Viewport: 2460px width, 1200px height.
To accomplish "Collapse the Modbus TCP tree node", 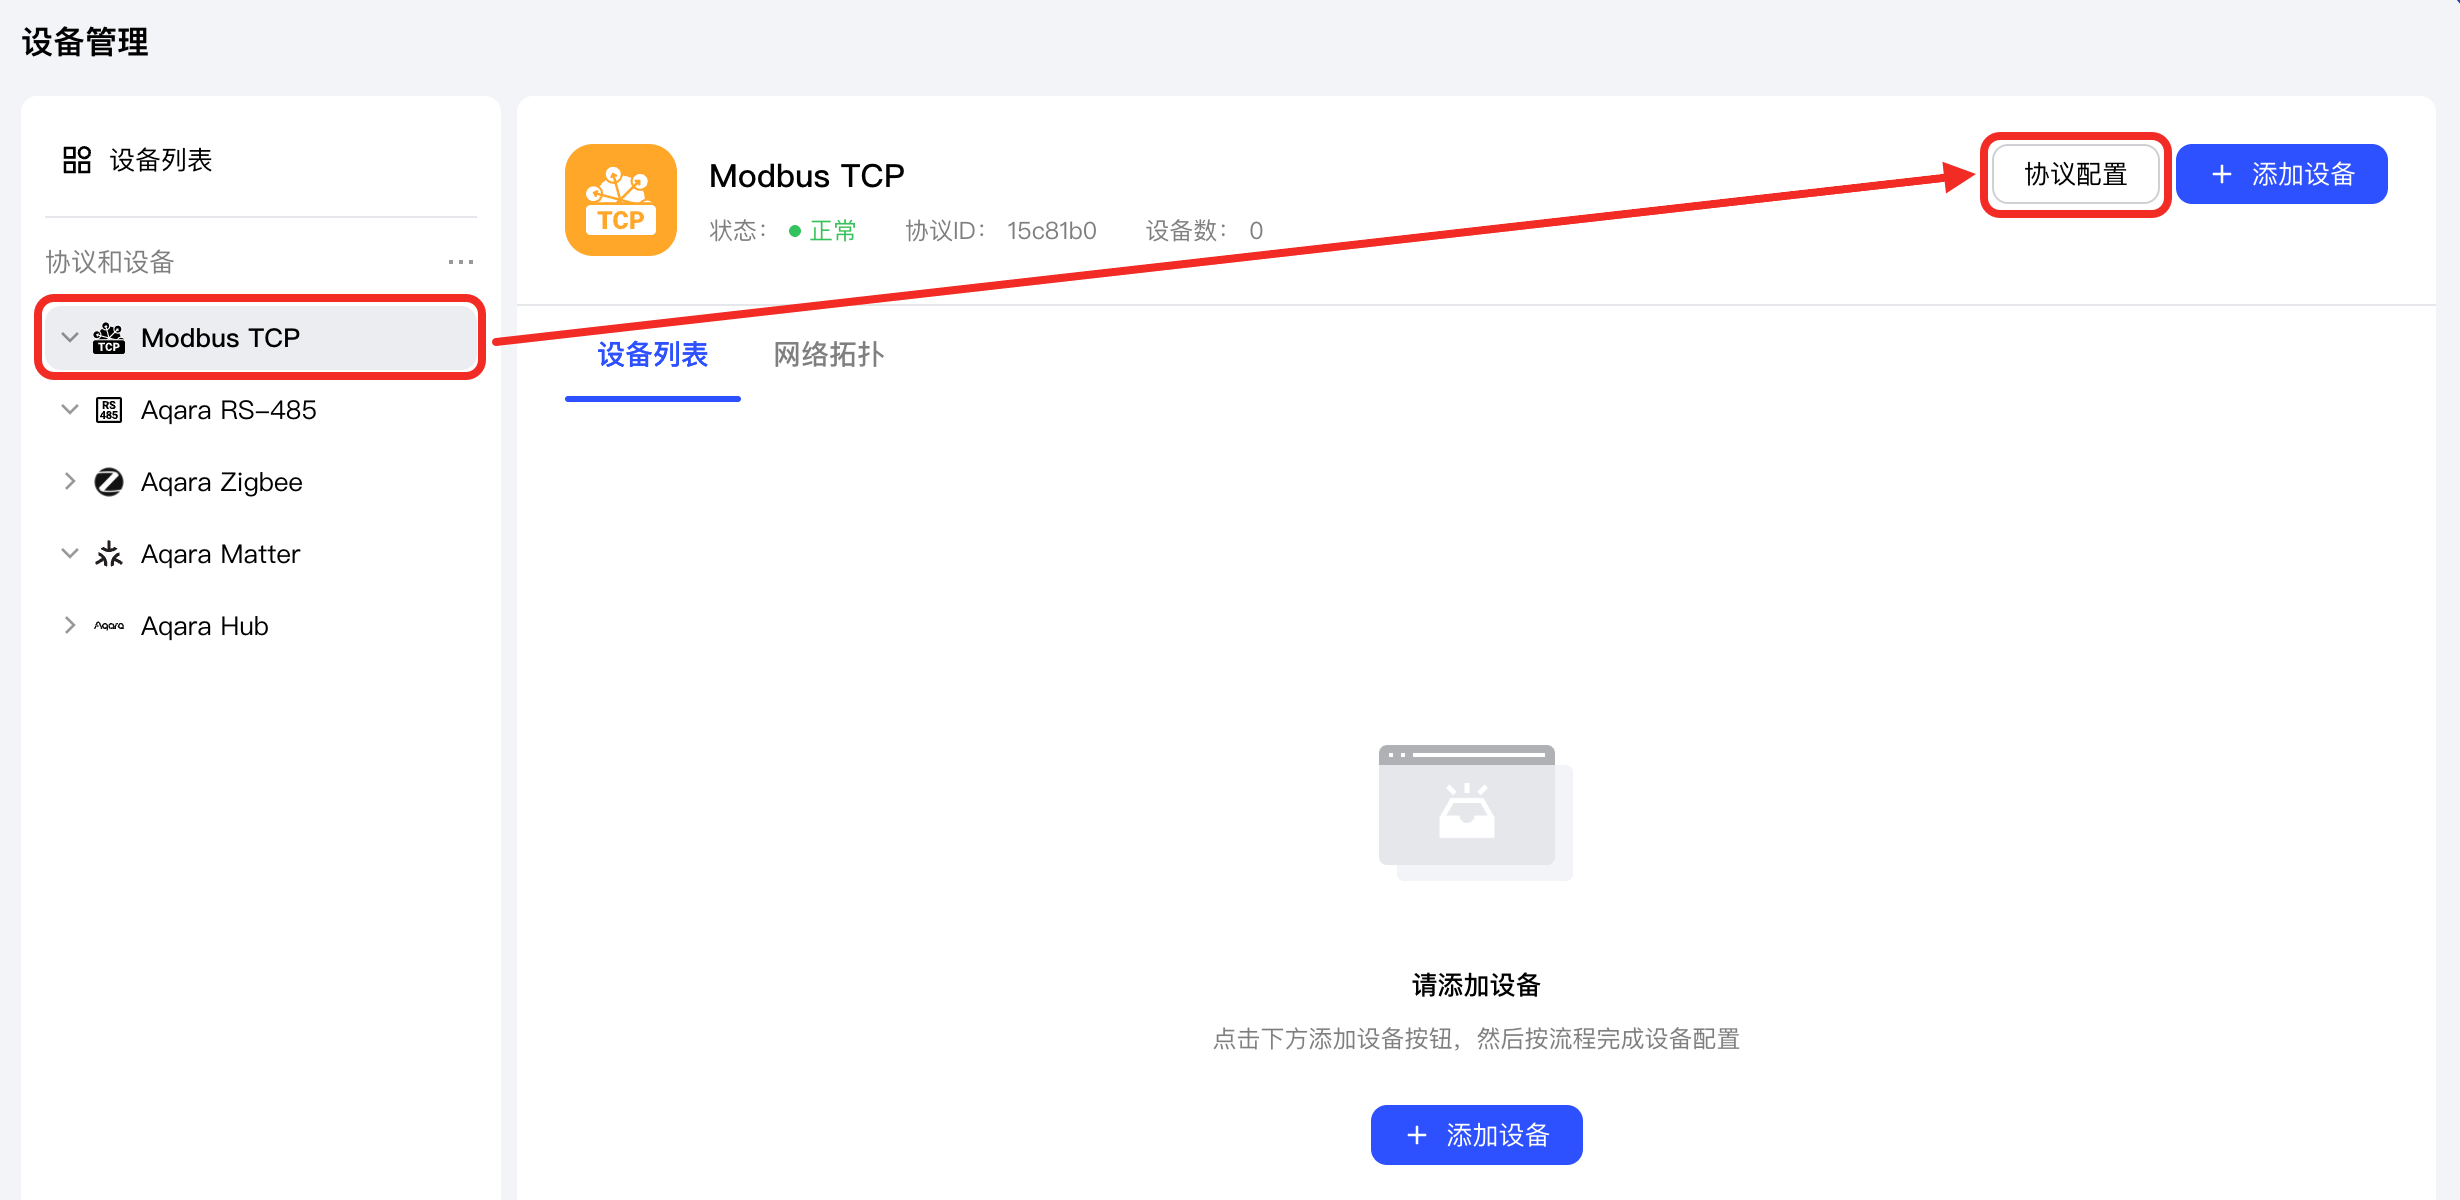I will pyautogui.click(x=70, y=338).
